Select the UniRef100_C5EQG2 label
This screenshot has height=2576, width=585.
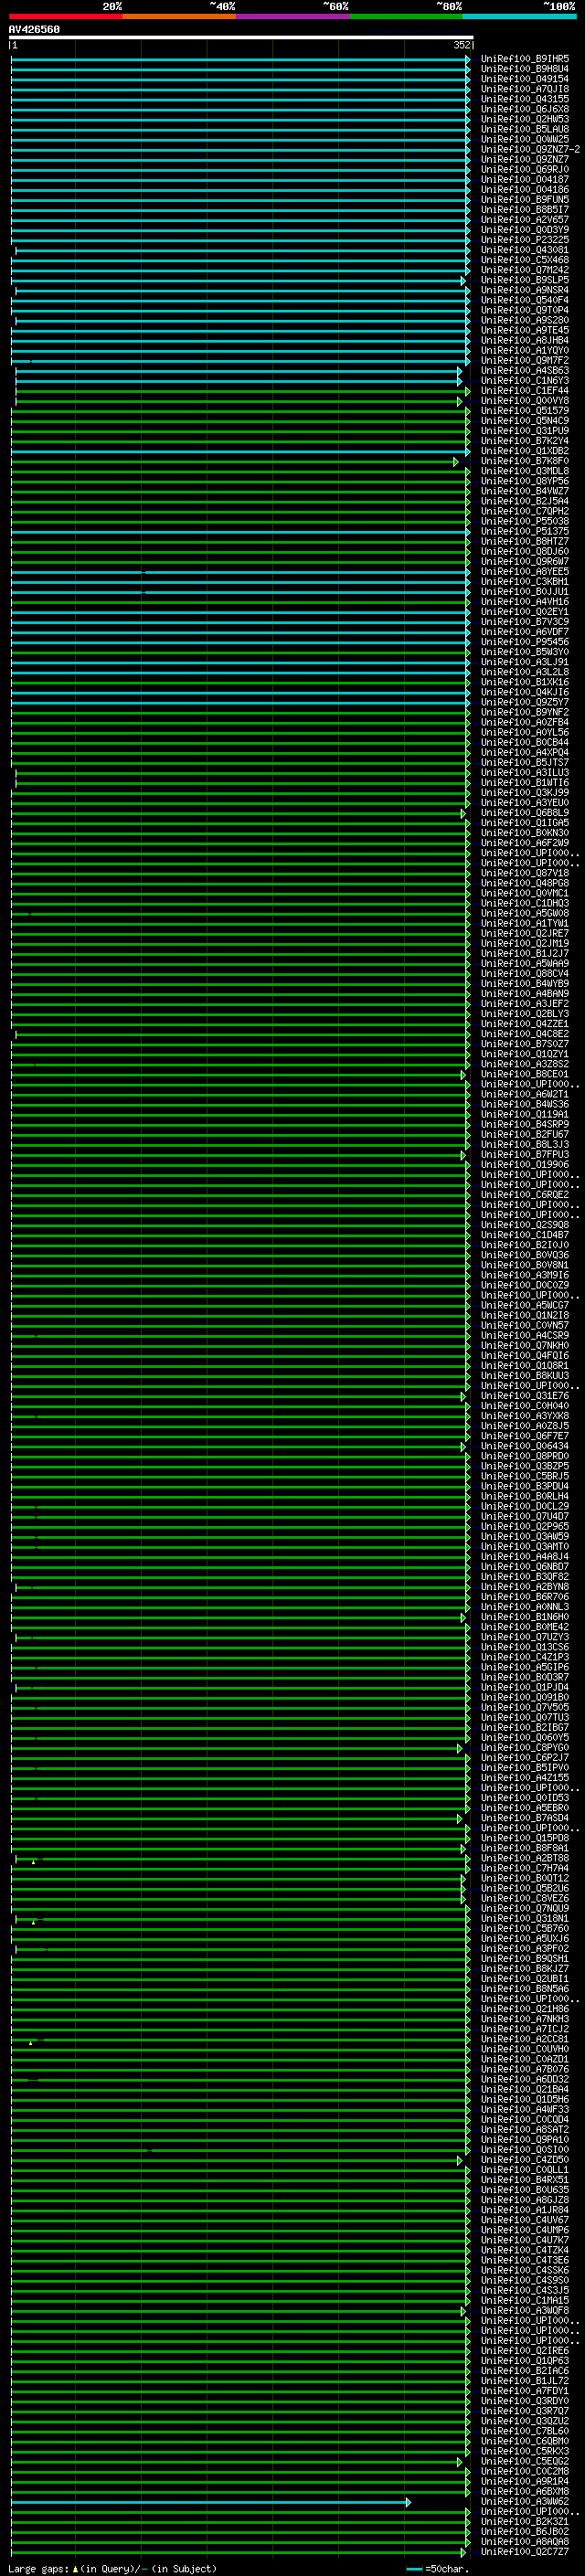tap(524, 2461)
